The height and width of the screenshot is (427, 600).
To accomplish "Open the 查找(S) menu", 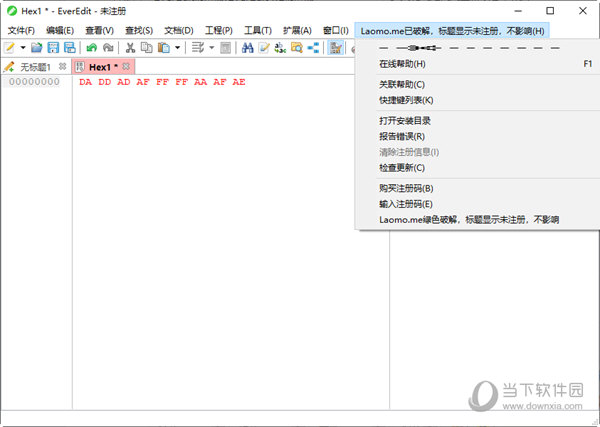I will pos(139,31).
